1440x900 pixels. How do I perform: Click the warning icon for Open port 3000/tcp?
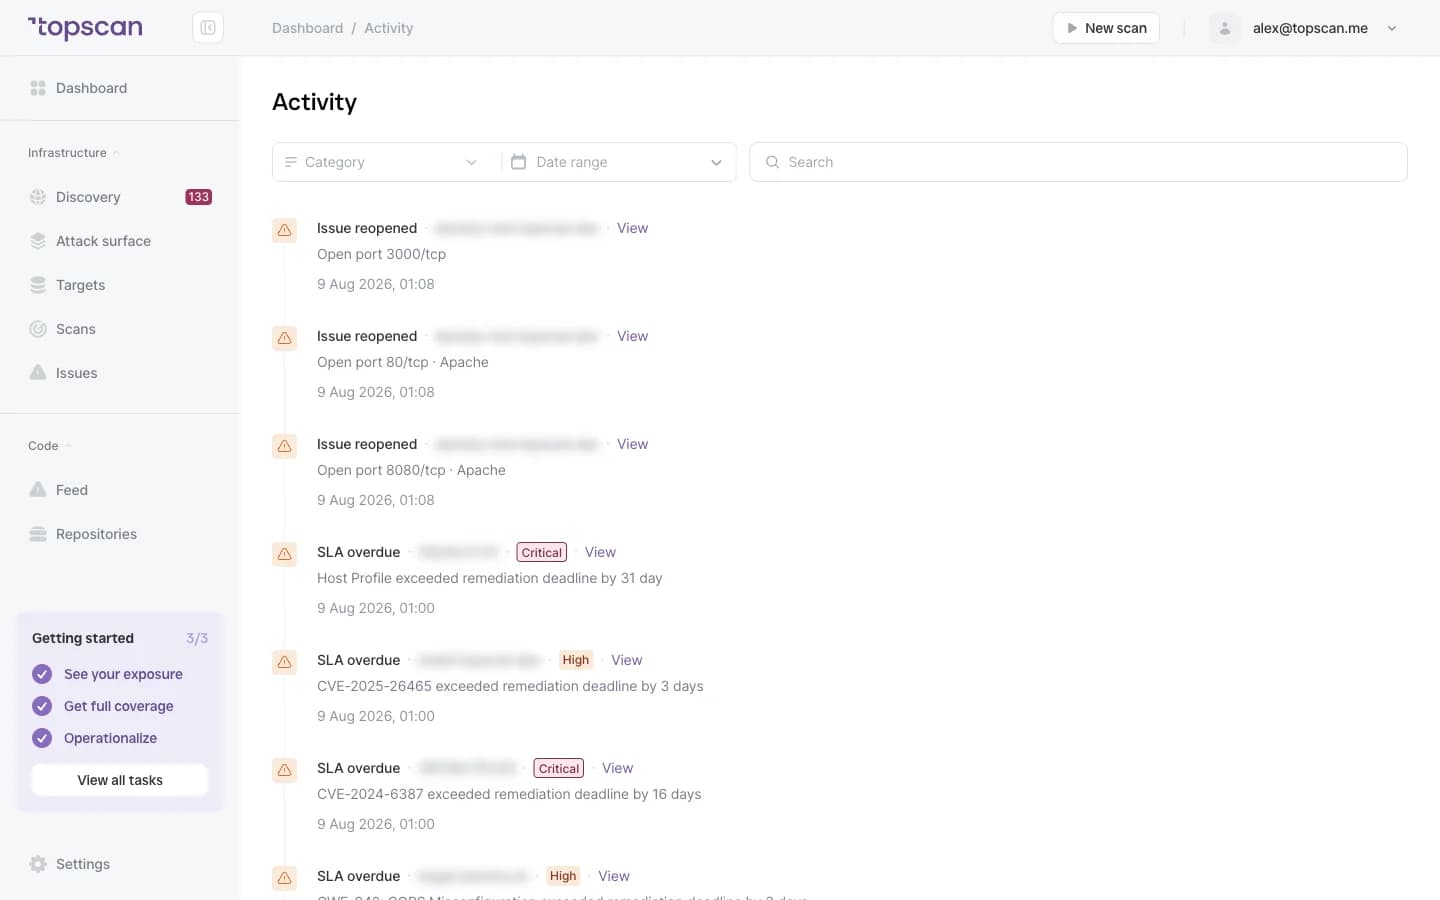click(x=285, y=230)
